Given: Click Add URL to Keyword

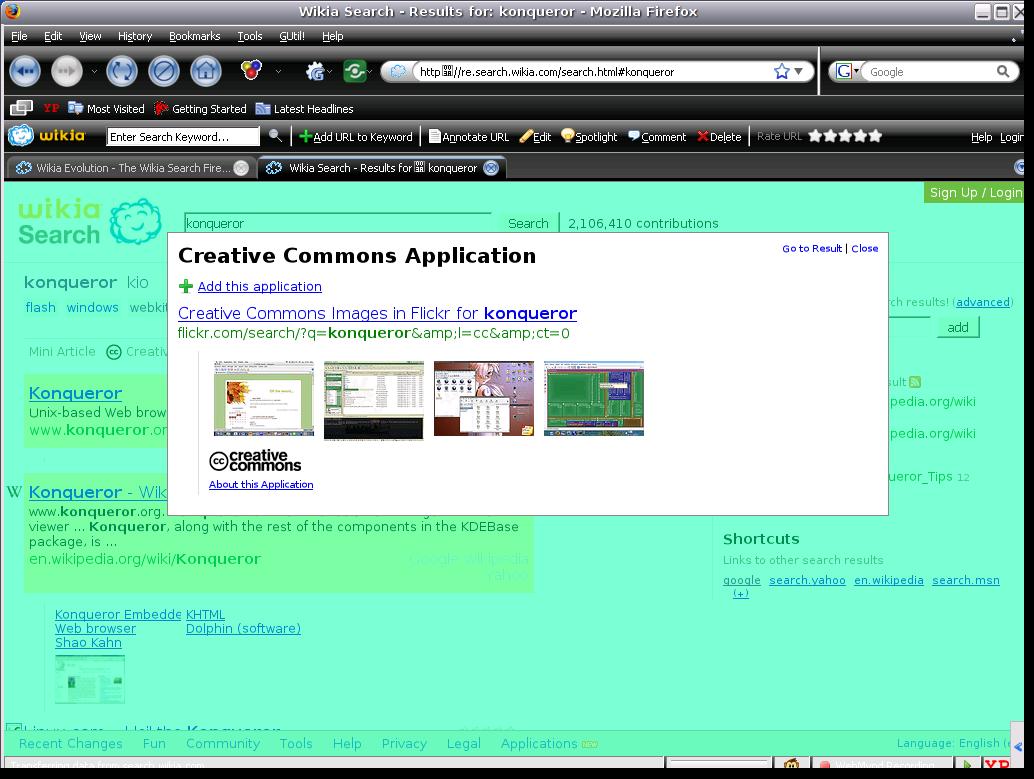Looking at the screenshot, I should [355, 137].
